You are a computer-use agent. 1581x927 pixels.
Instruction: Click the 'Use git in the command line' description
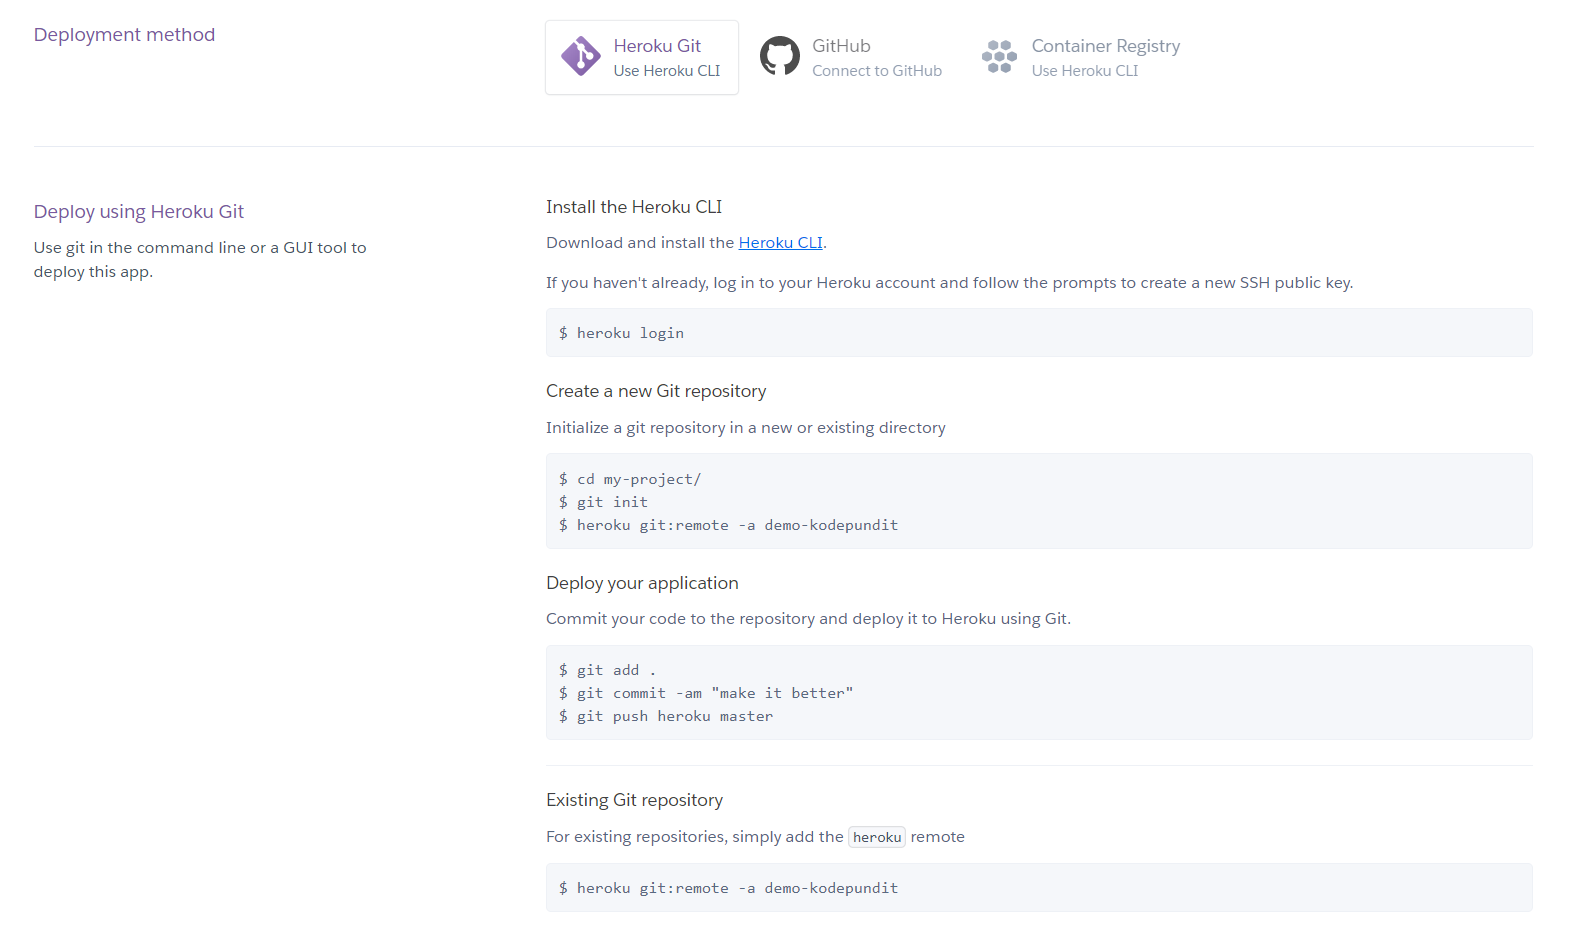[x=200, y=260]
